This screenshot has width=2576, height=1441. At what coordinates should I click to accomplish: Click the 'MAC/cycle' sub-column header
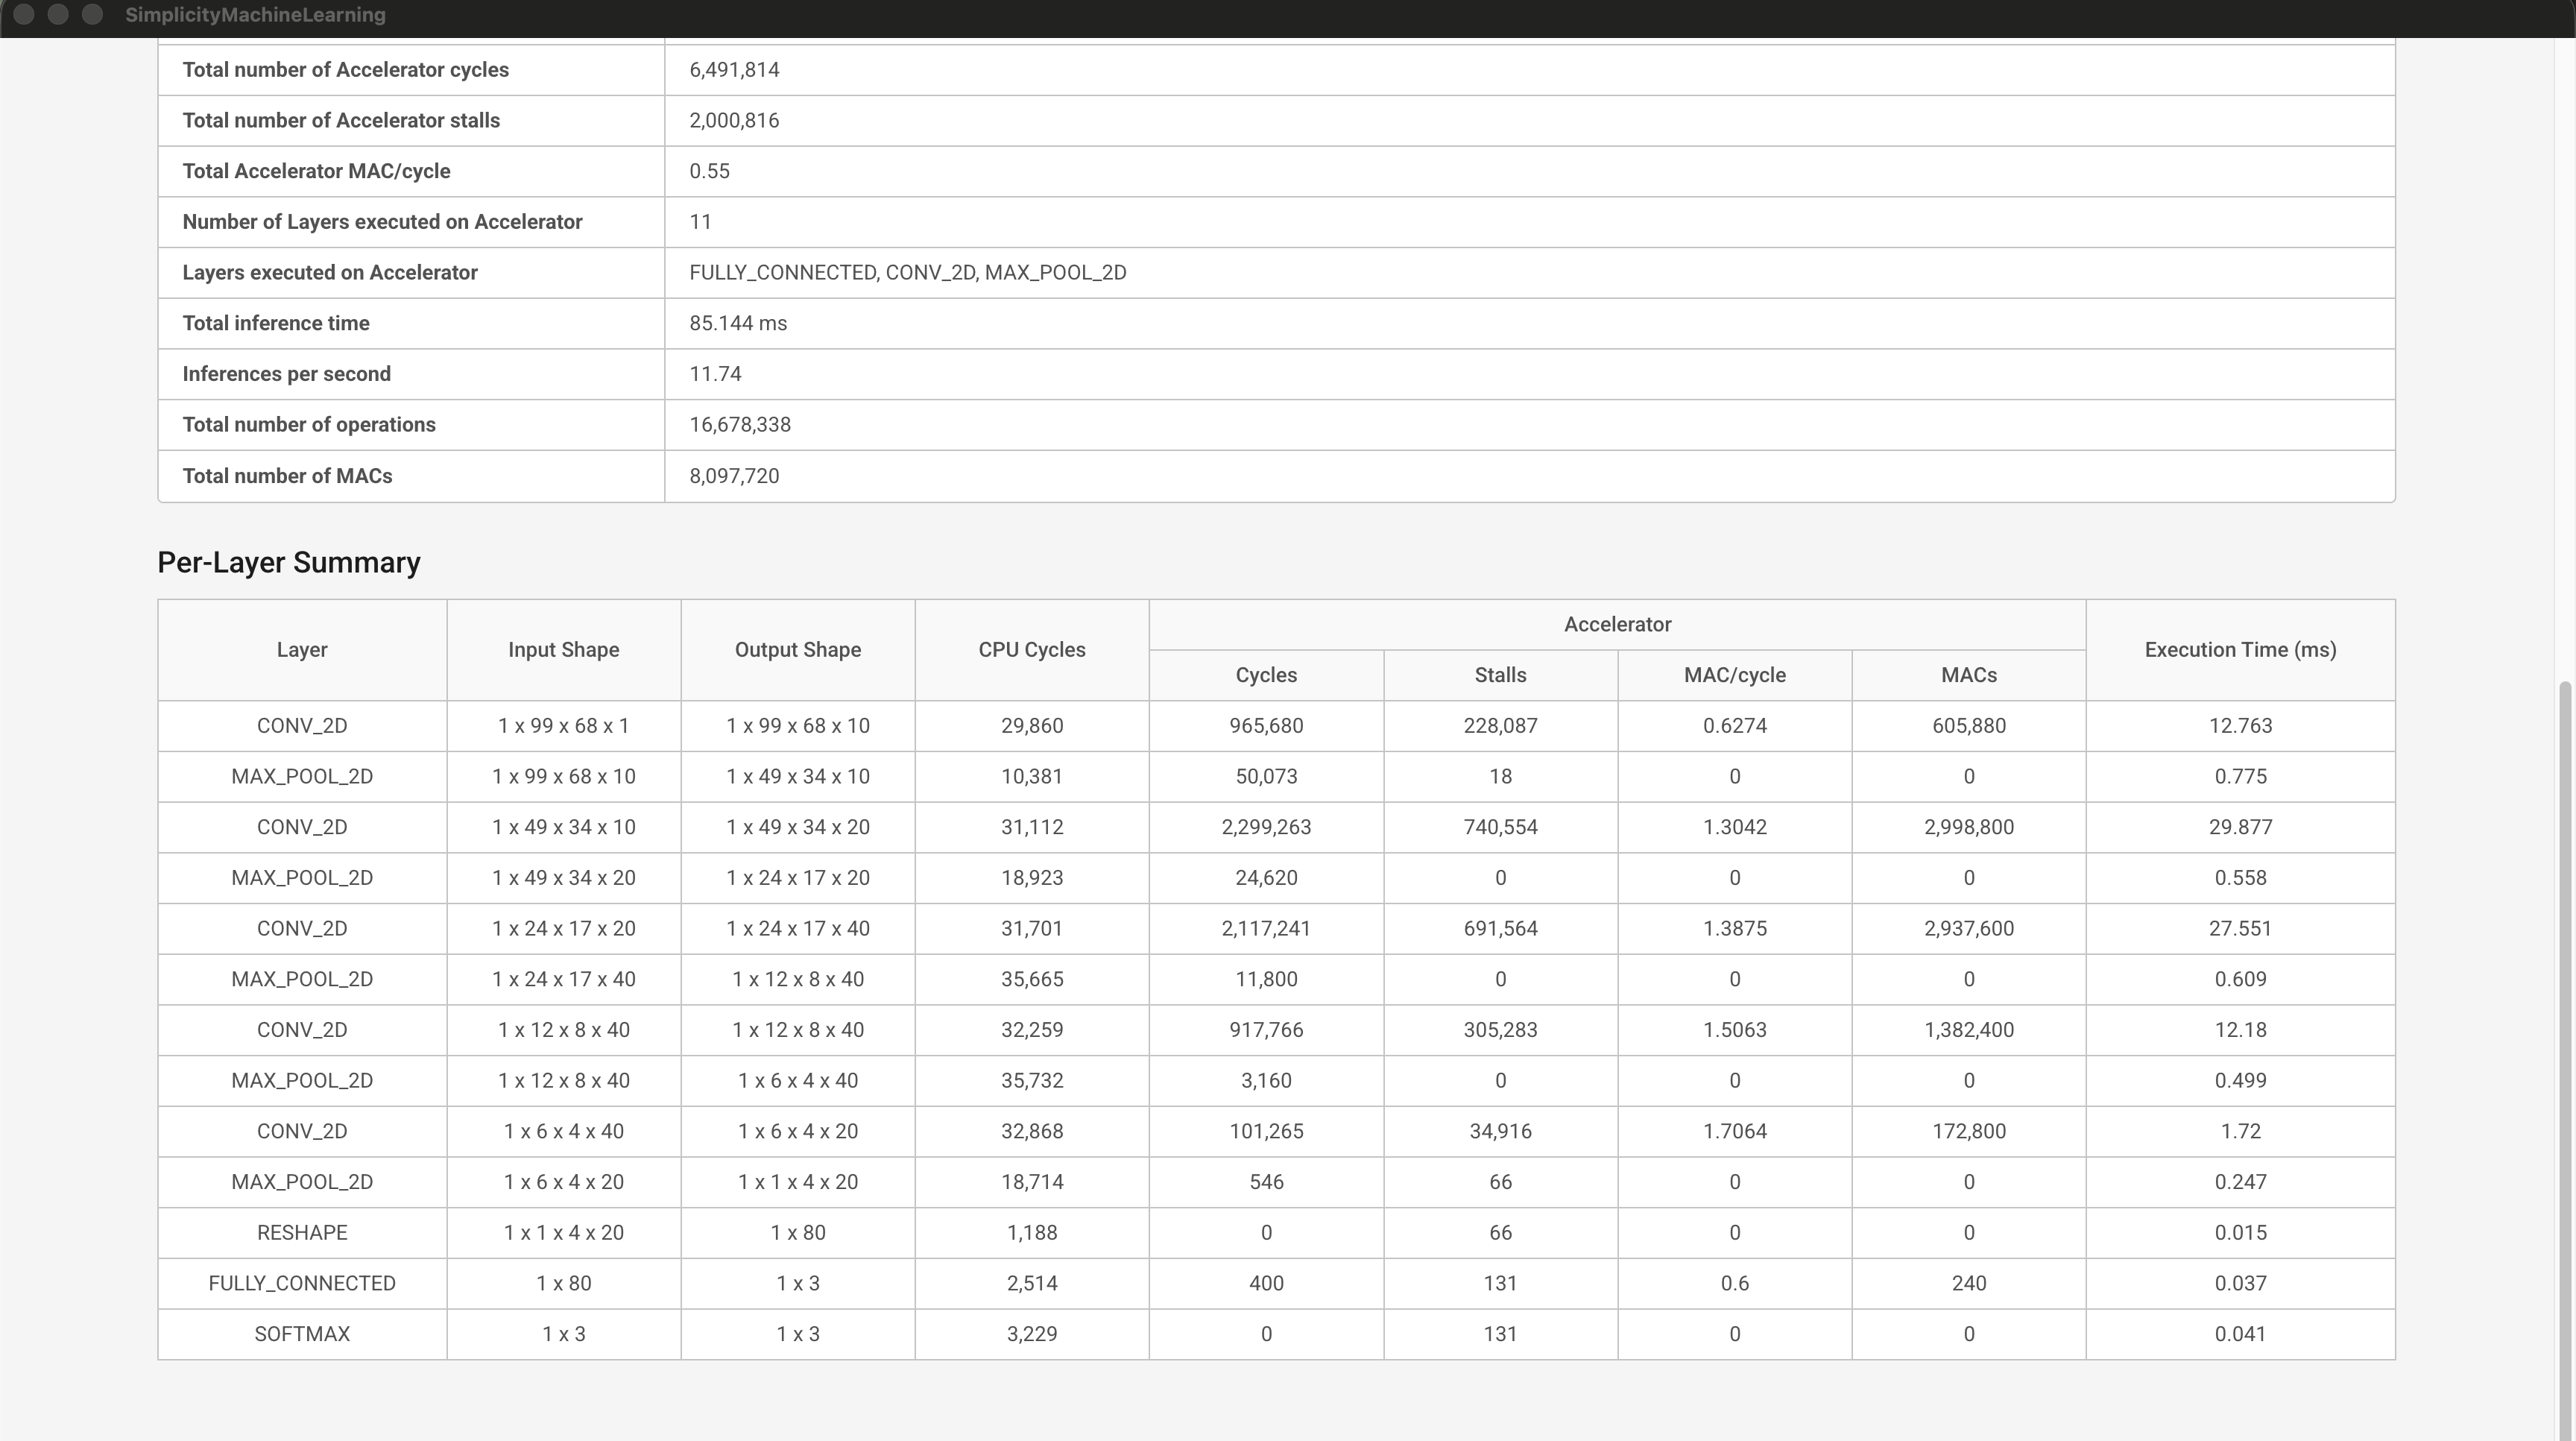click(1734, 675)
